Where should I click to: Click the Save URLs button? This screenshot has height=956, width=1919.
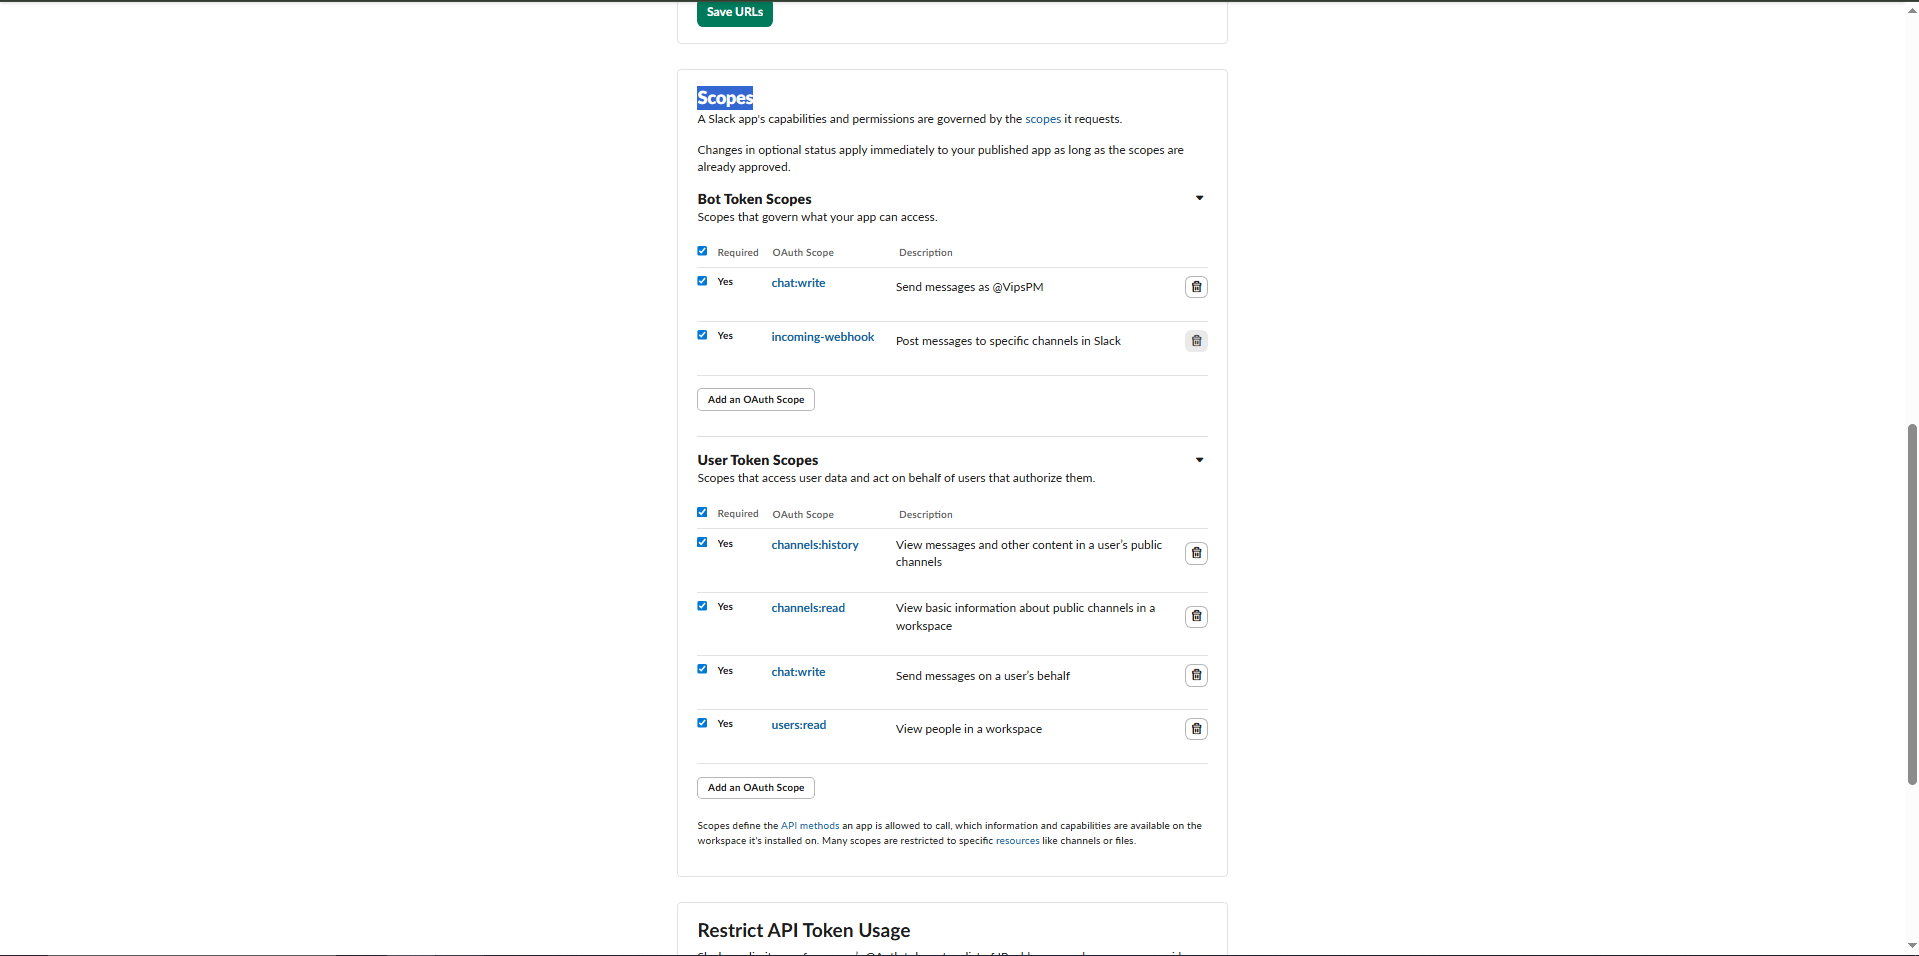pyautogui.click(x=734, y=12)
